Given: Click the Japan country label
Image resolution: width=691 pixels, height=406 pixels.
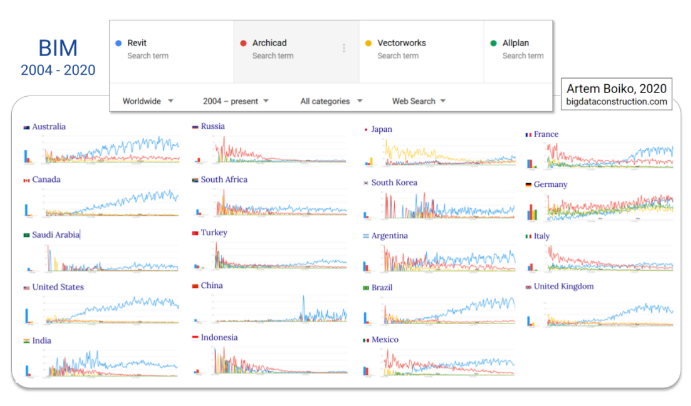Looking at the screenshot, I should 382,129.
